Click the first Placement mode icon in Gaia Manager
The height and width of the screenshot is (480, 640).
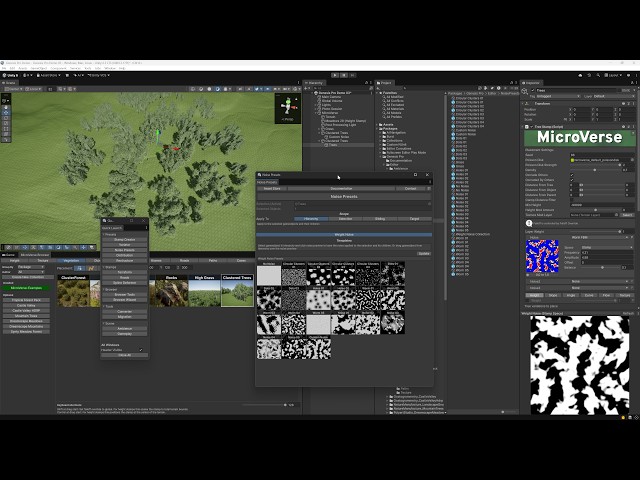pyautogui.click(x=80, y=268)
